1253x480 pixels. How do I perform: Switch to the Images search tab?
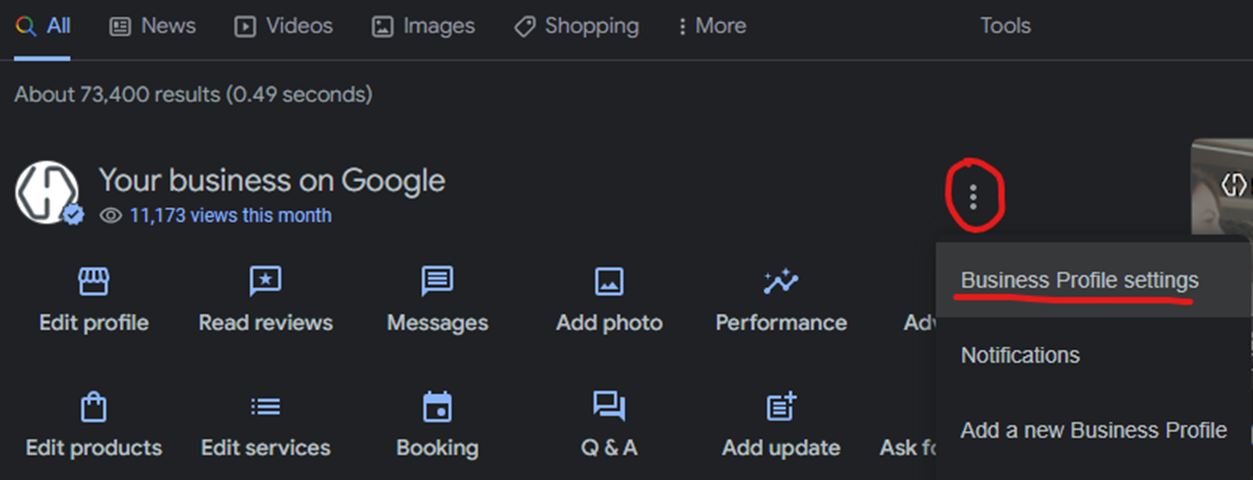tap(423, 26)
